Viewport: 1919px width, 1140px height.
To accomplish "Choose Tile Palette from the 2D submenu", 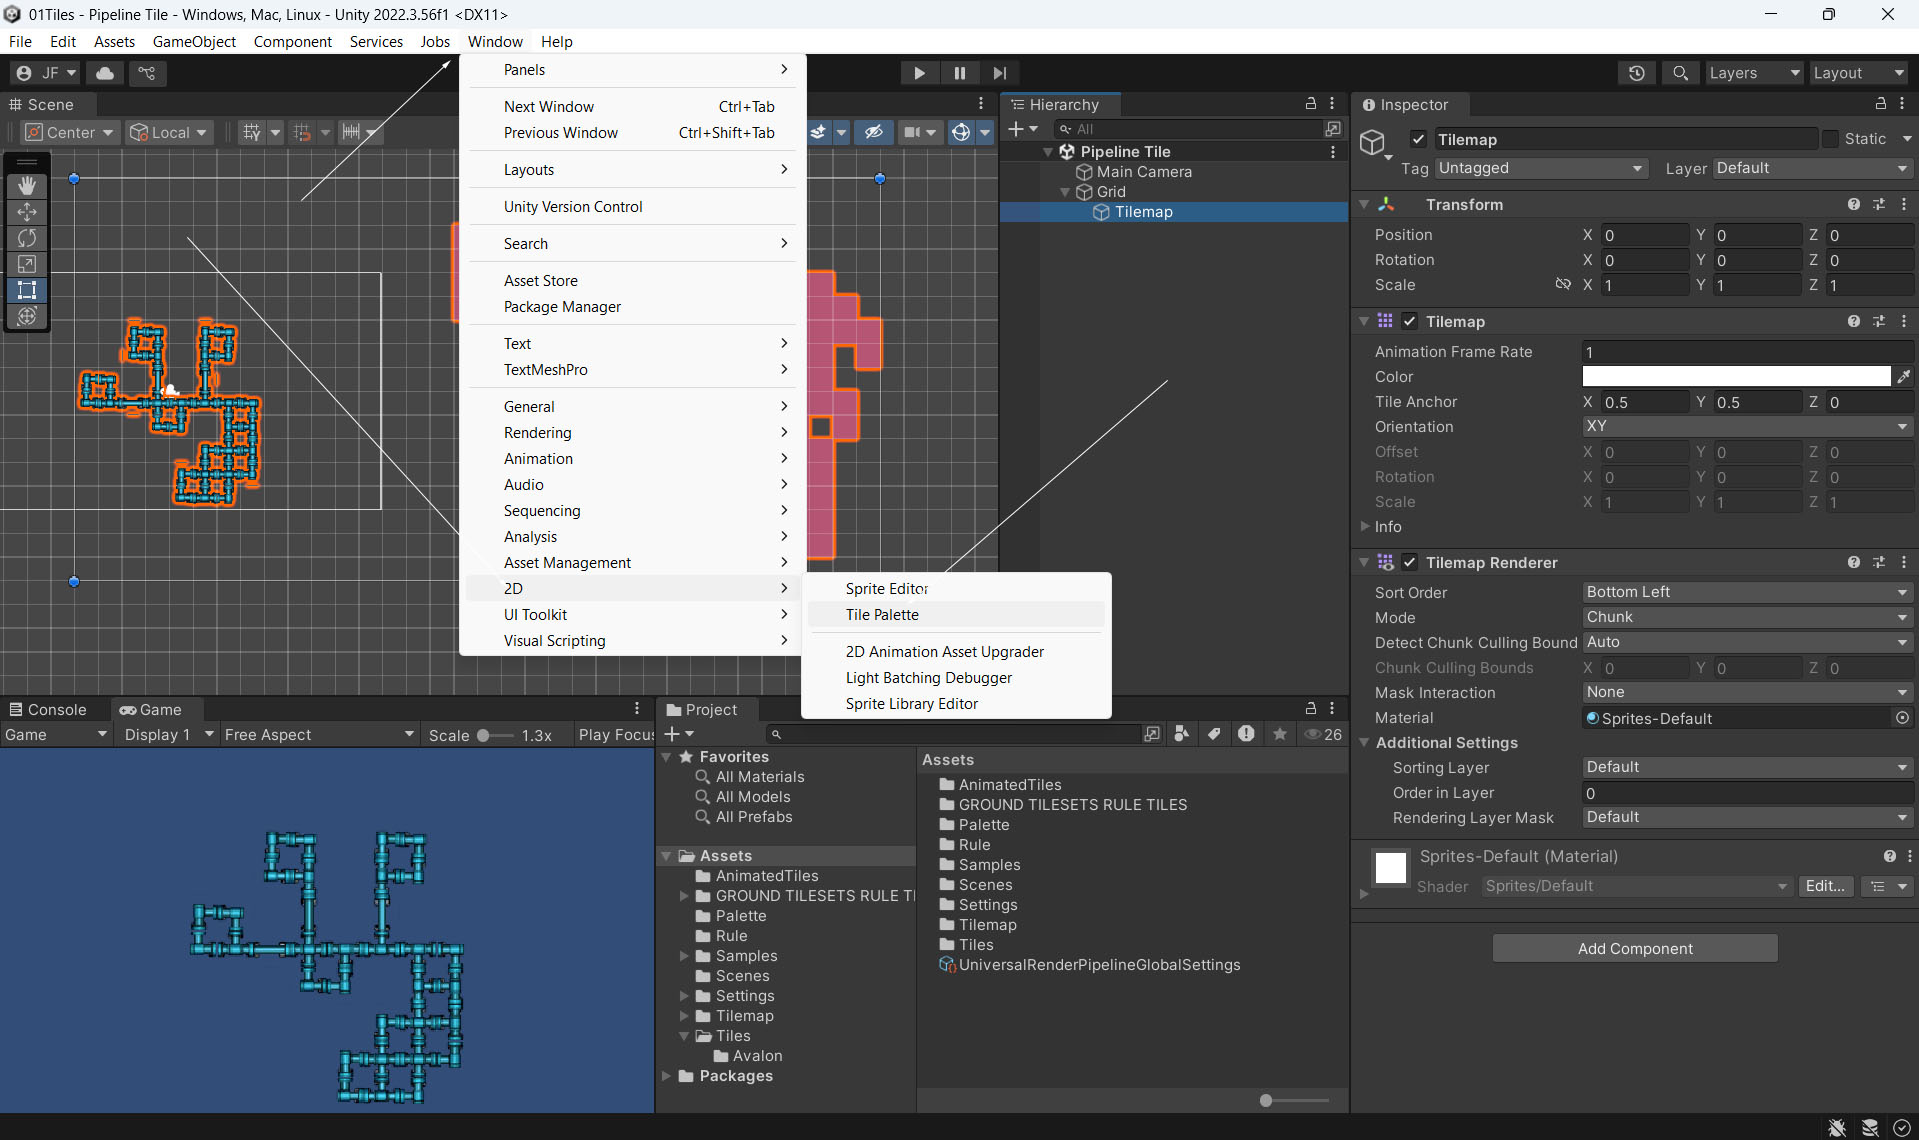I will click(x=882, y=615).
